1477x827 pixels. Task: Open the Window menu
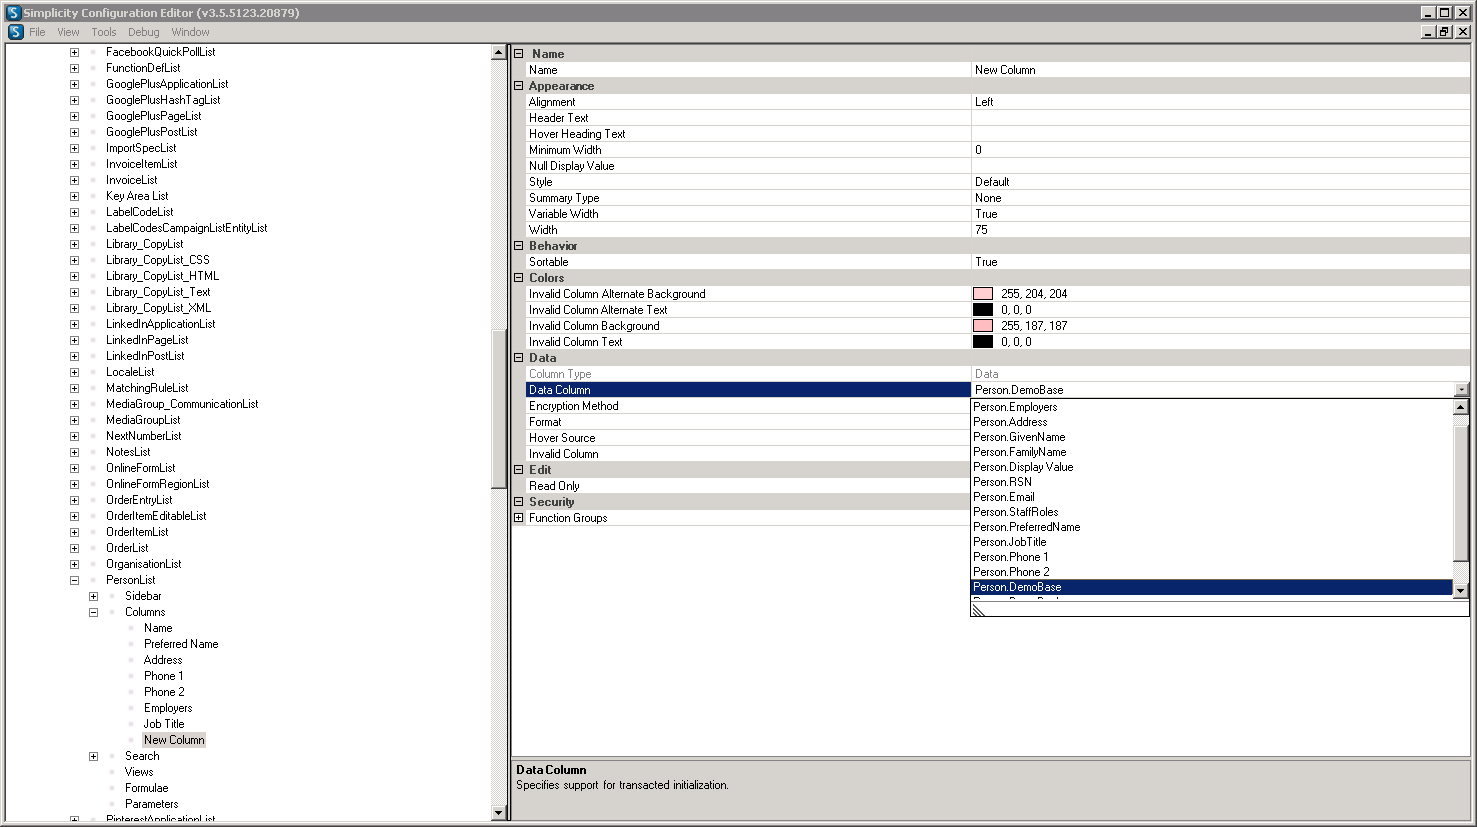tap(190, 32)
